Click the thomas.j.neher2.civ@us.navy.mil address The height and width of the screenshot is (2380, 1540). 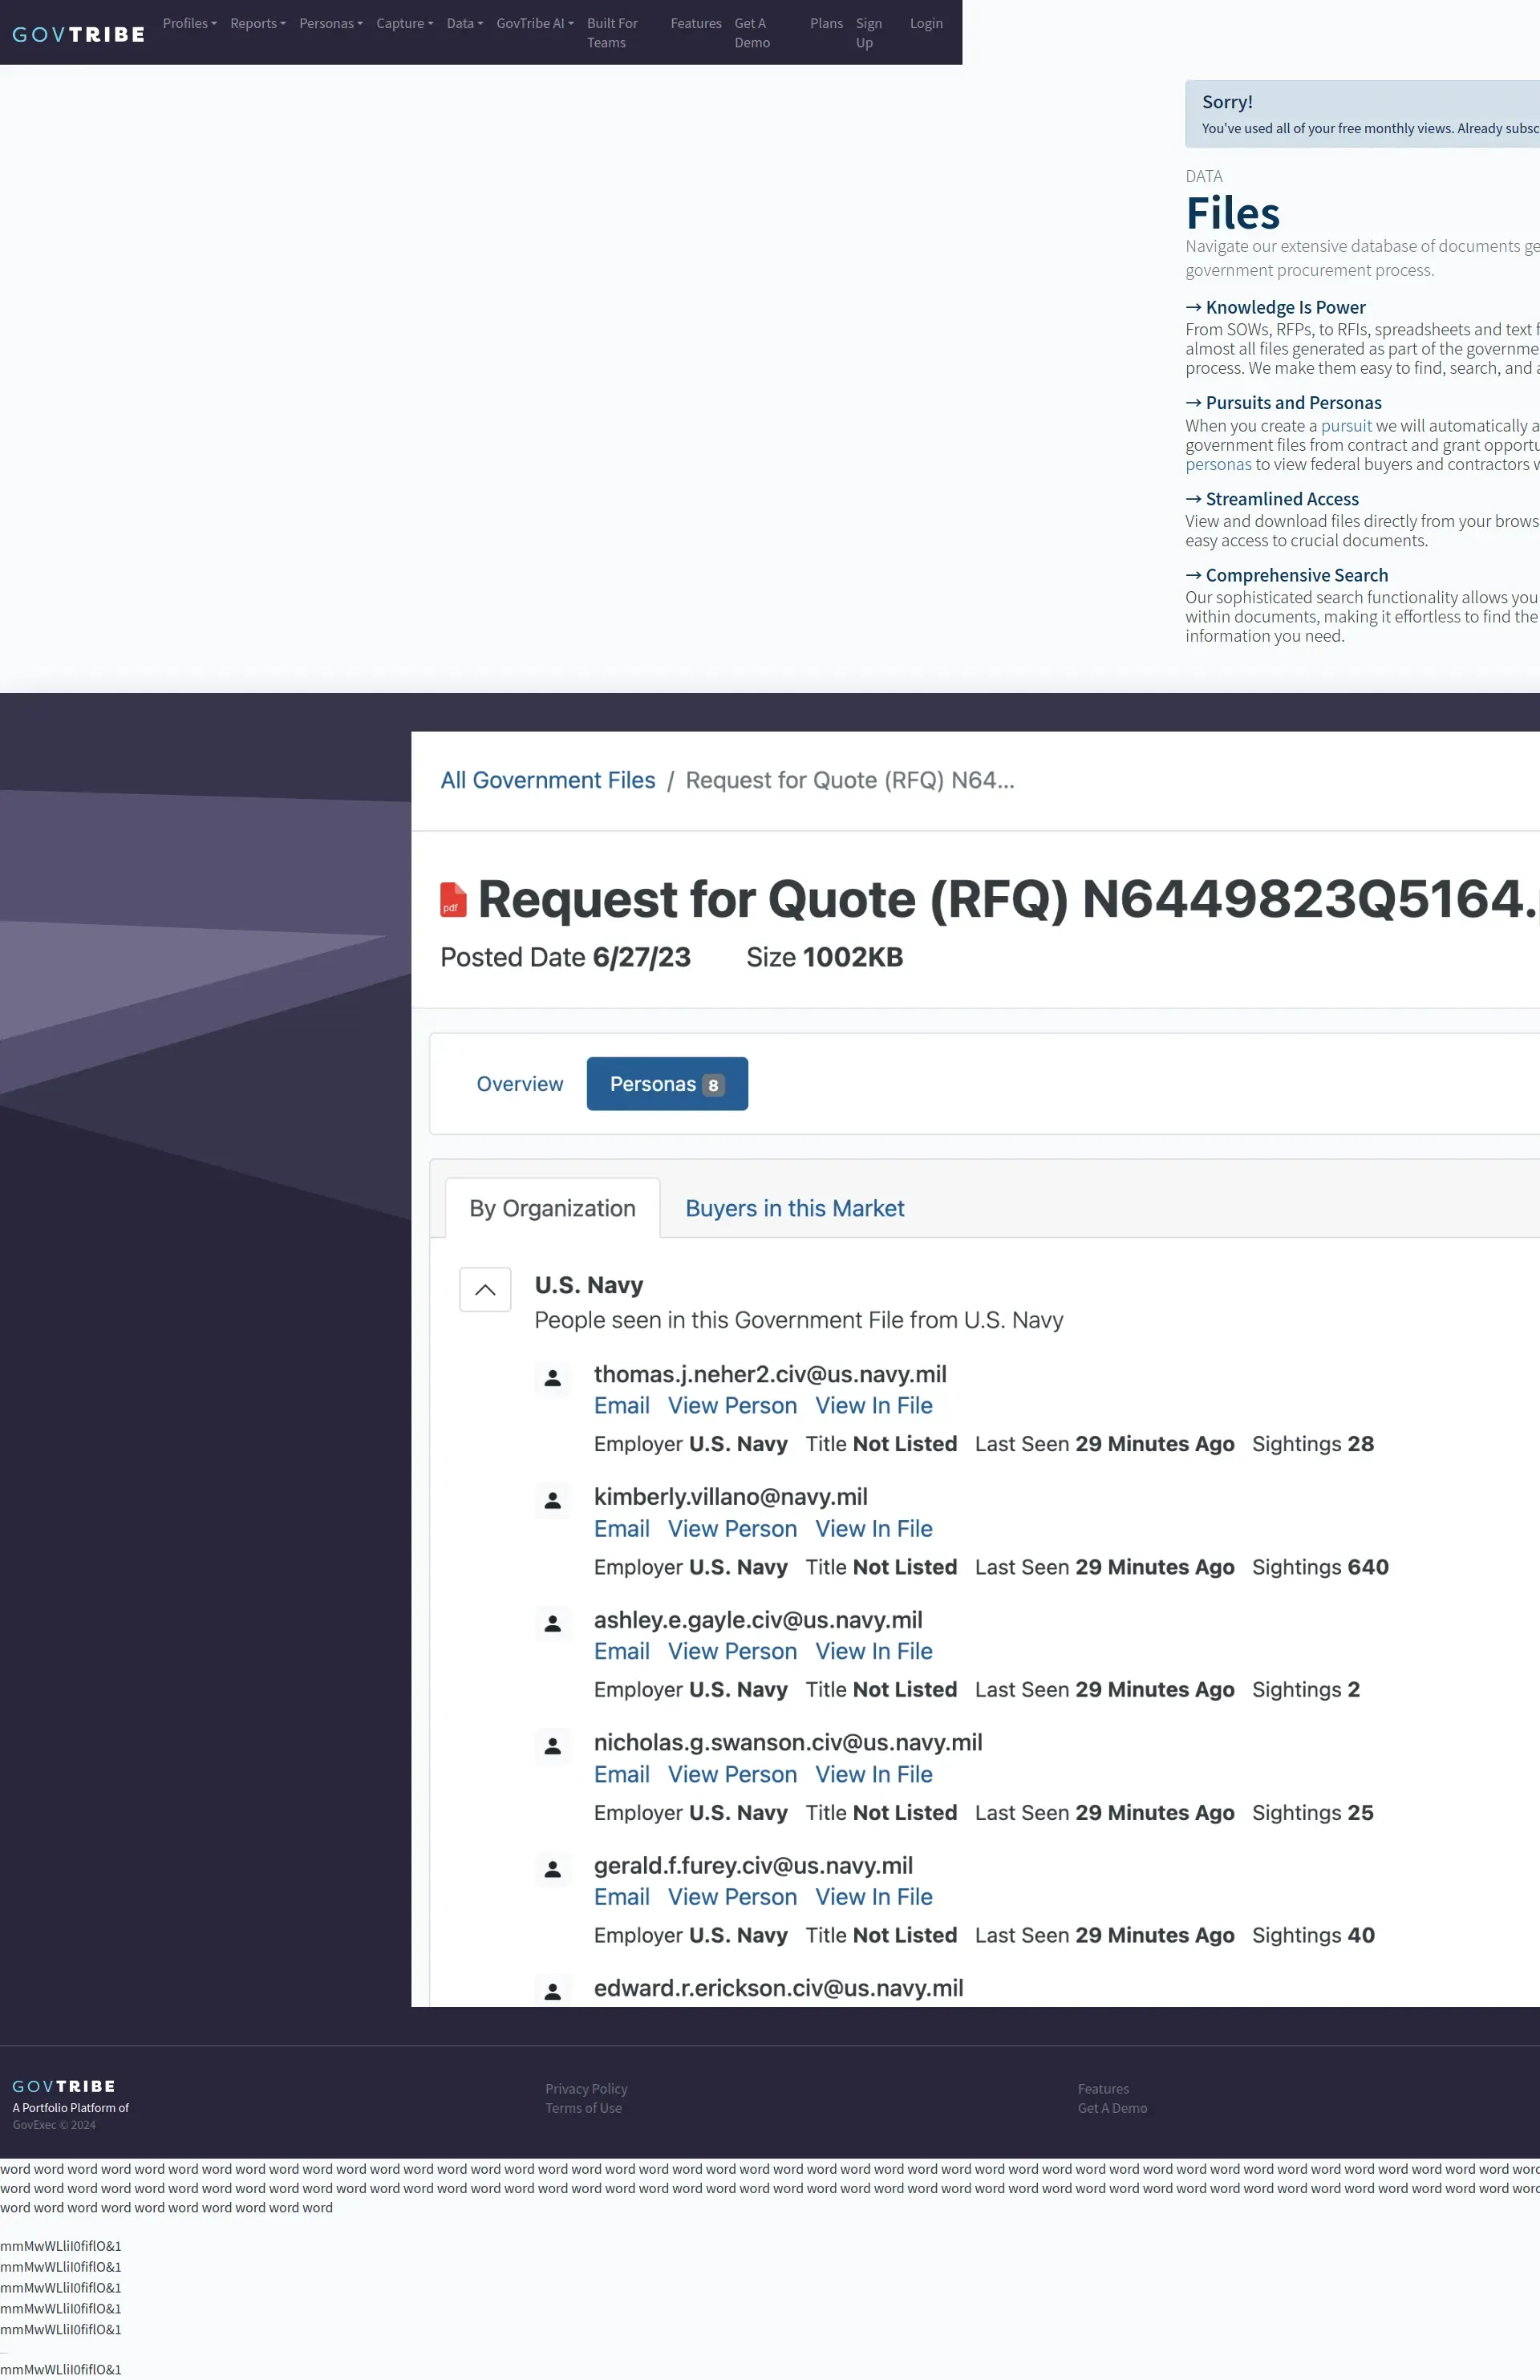click(770, 1374)
